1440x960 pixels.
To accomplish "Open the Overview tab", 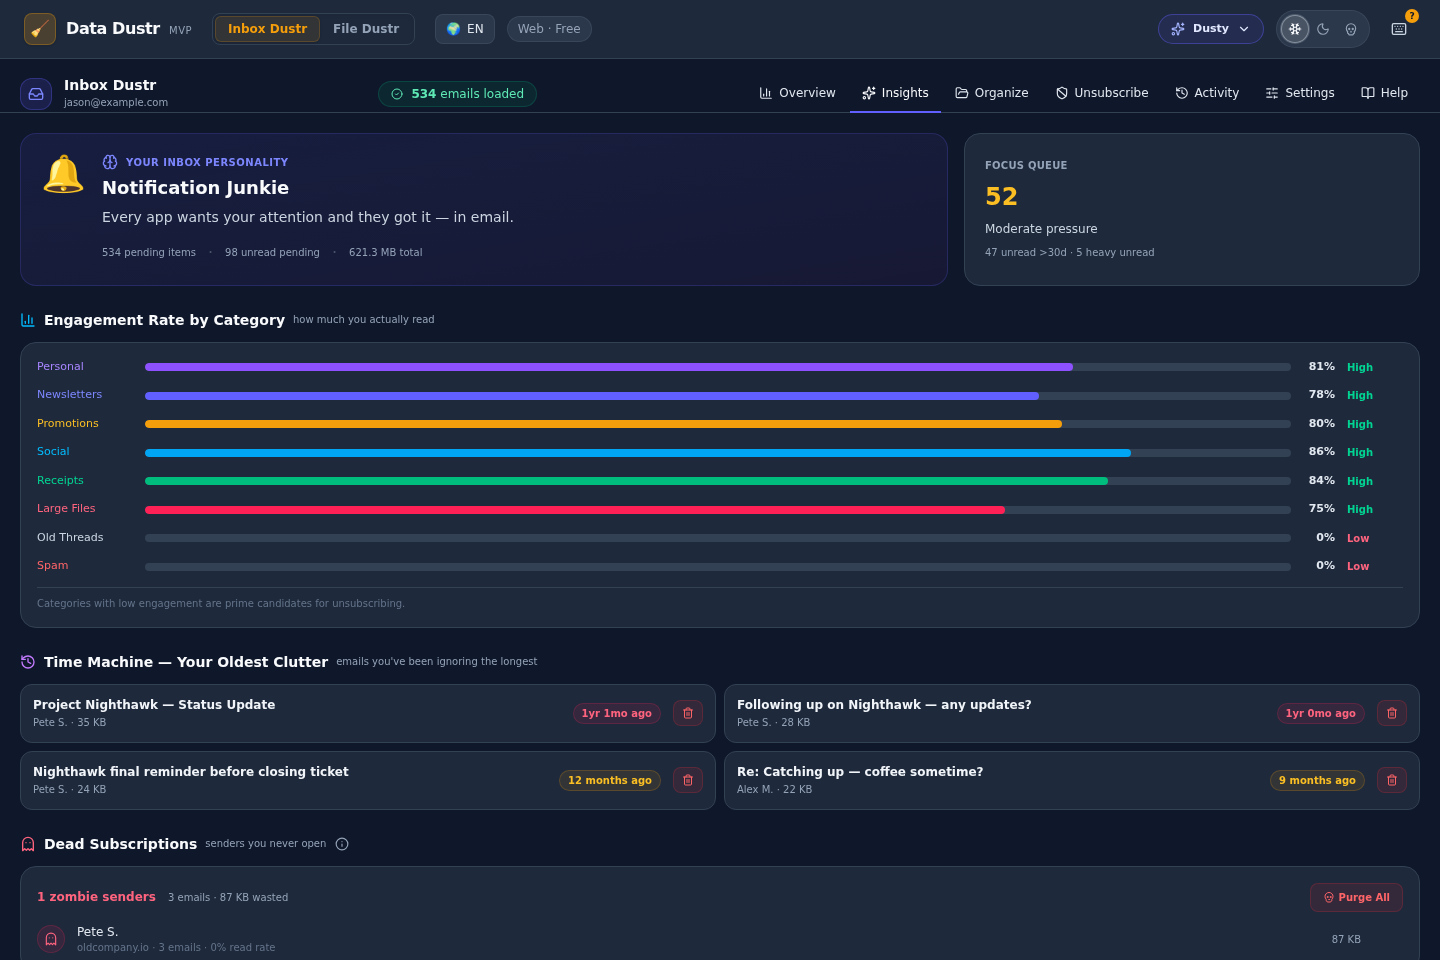I will coord(797,93).
